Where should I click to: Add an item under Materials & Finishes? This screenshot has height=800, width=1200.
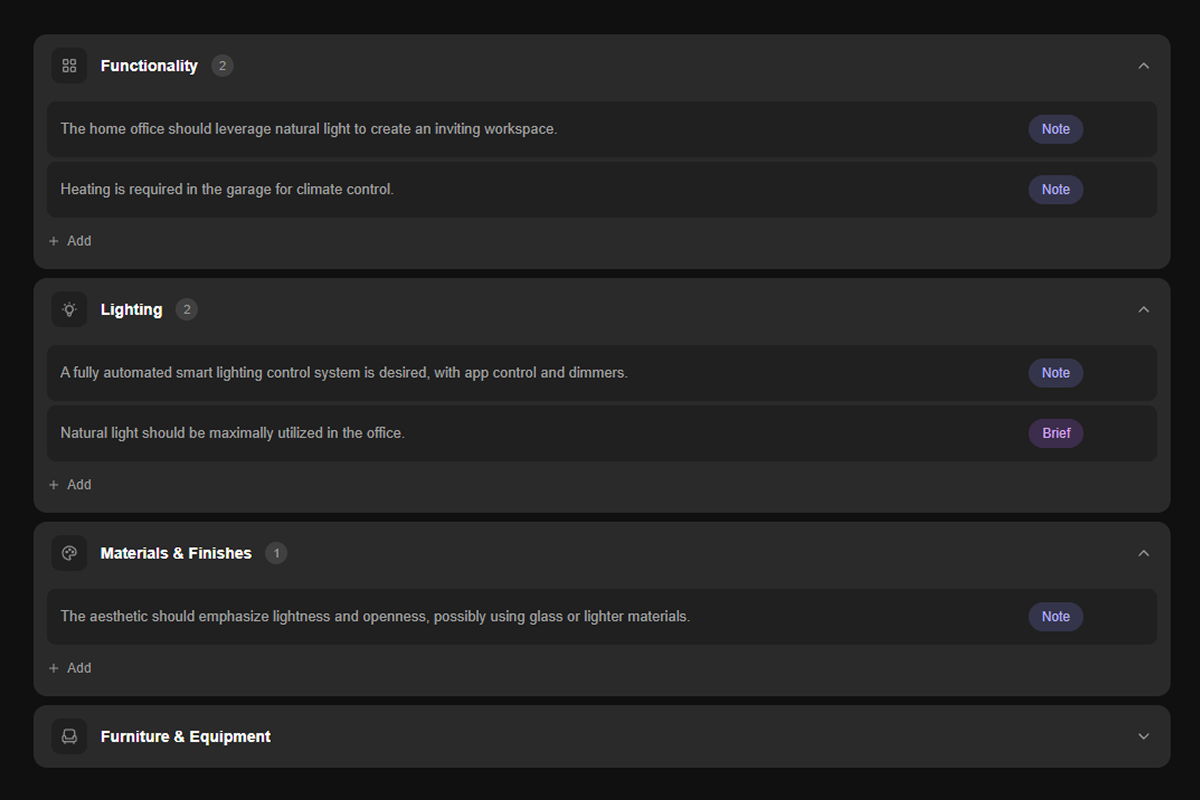point(70,668)
